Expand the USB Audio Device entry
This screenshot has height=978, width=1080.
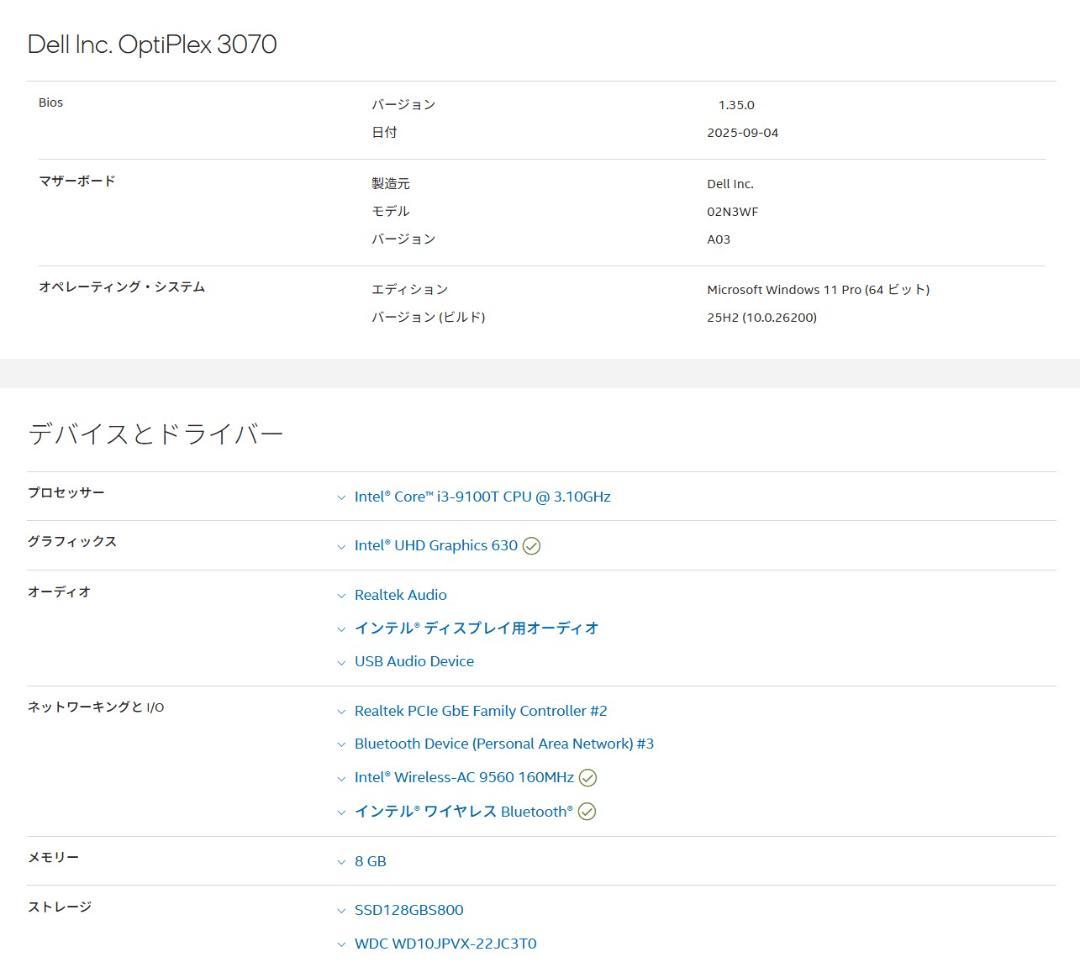pyautogui.click(x=342, y=661)
